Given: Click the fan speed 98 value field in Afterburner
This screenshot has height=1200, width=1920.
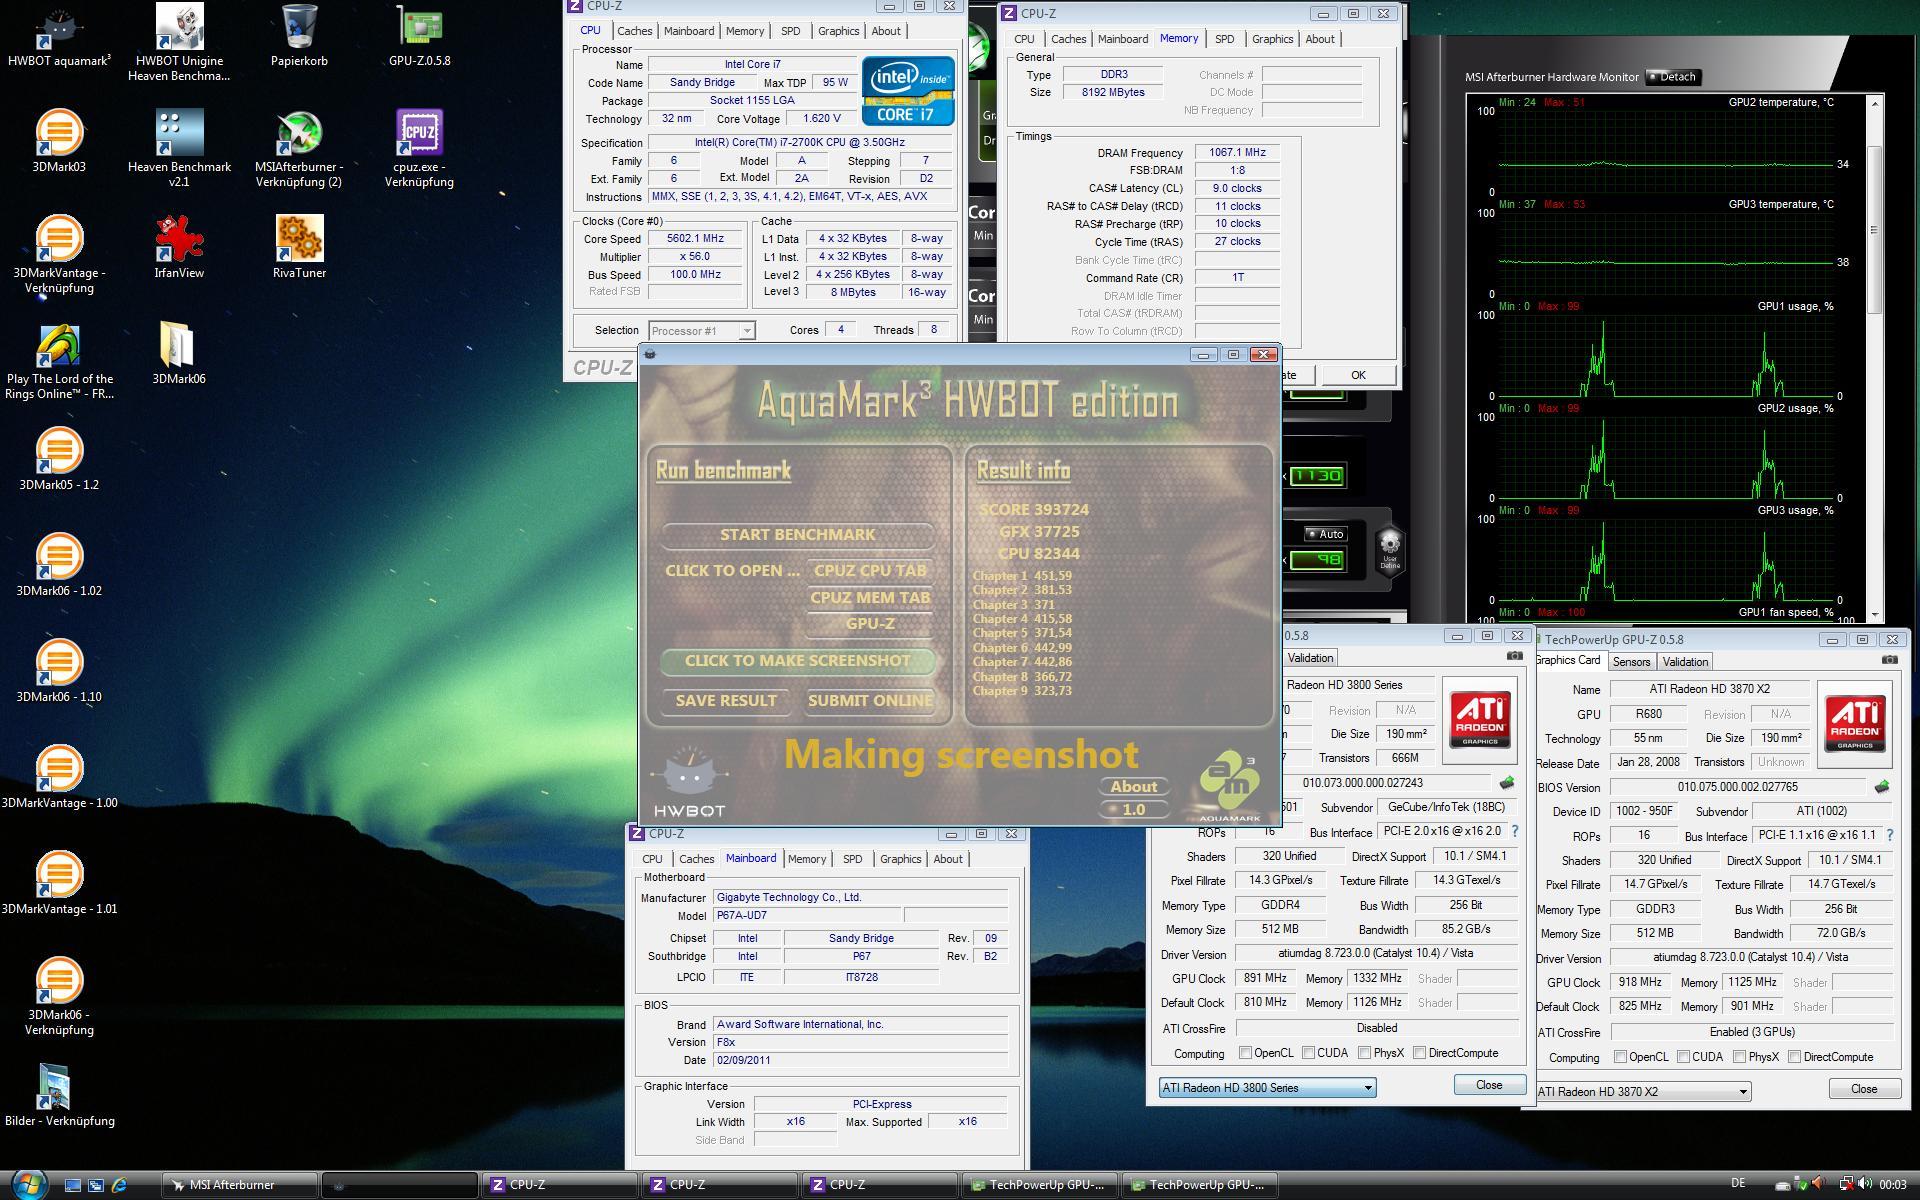Looking at the screenshot, I should tap(1317, 560).
